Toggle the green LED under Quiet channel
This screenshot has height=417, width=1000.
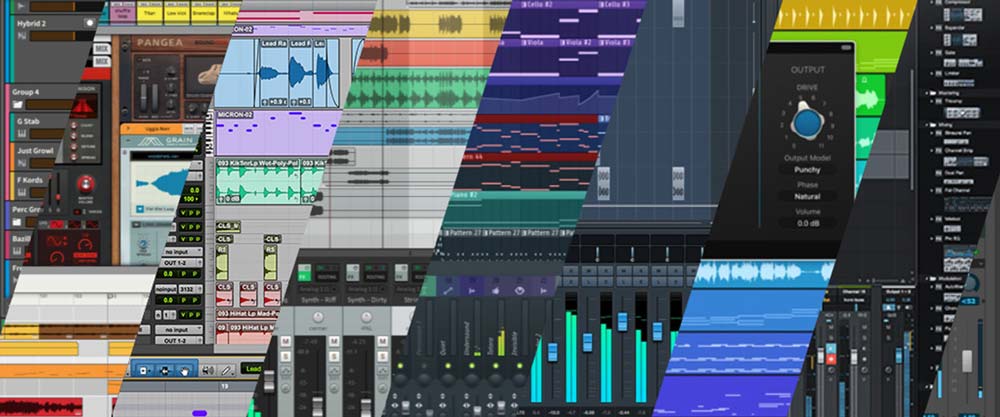click(x=448, y=365)
